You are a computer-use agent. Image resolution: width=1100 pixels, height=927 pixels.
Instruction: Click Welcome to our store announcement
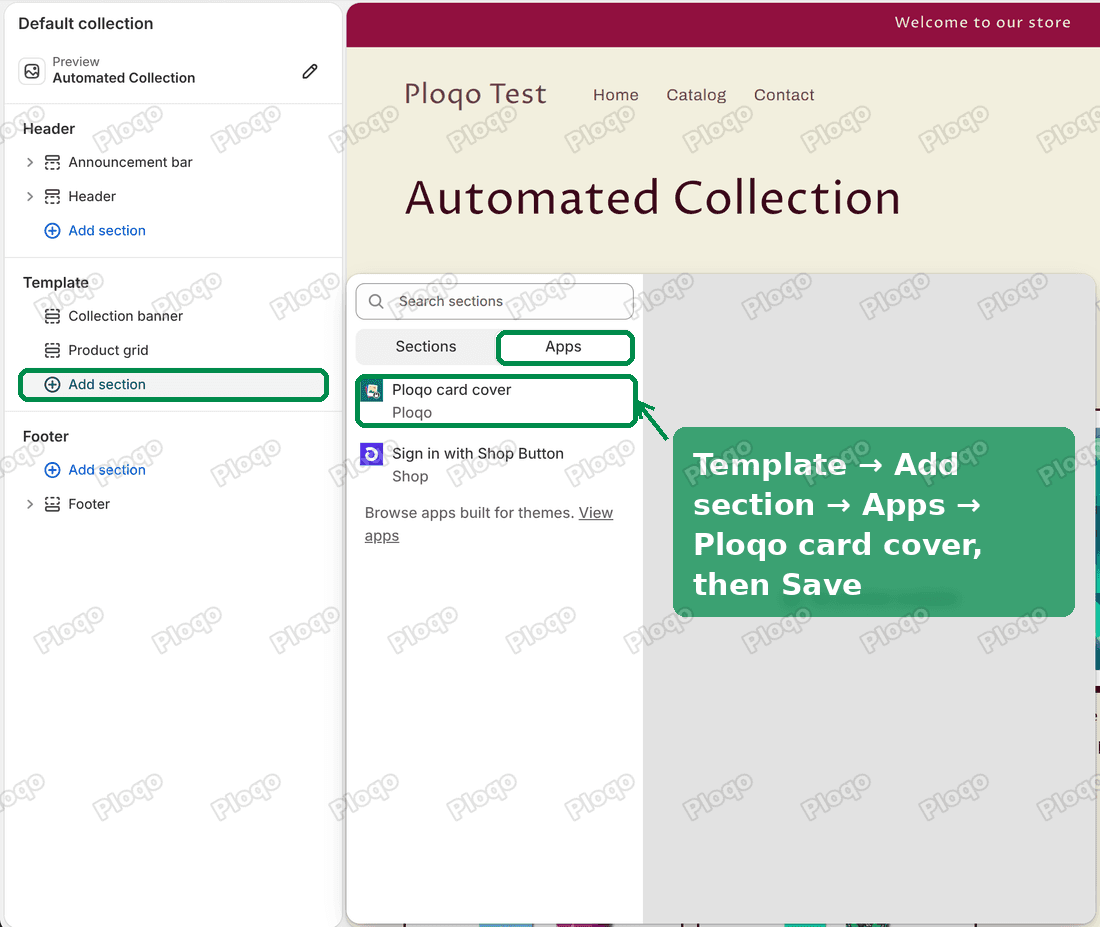coord(983,22)
